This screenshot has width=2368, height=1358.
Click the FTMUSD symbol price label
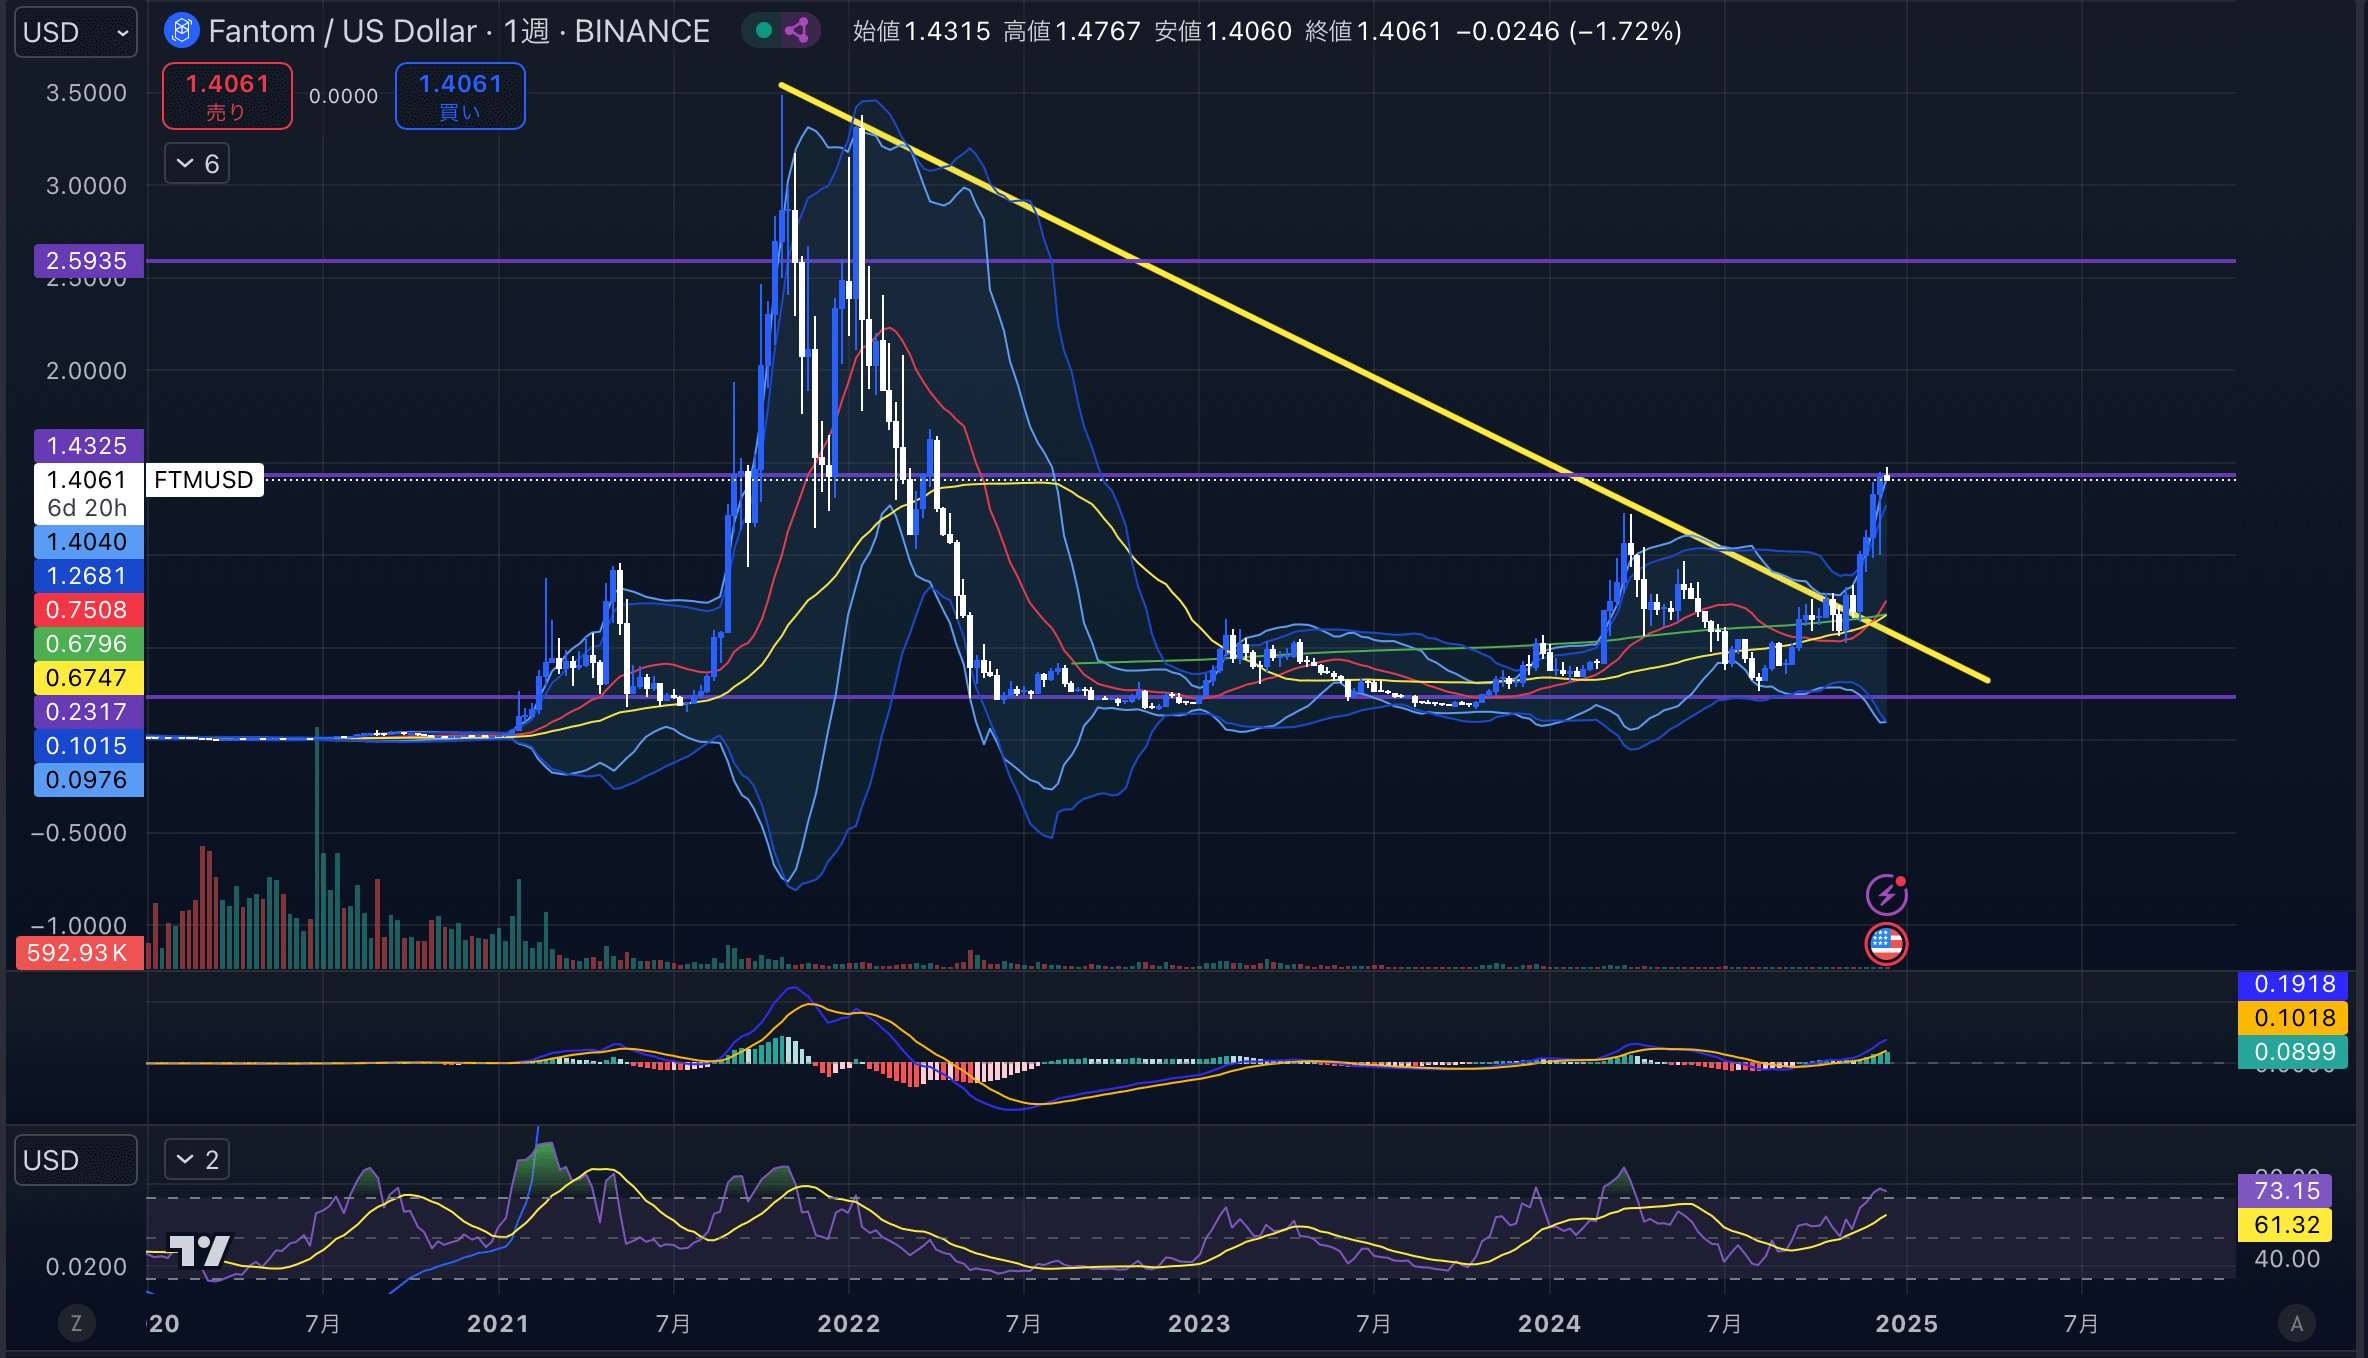(204, 480)
